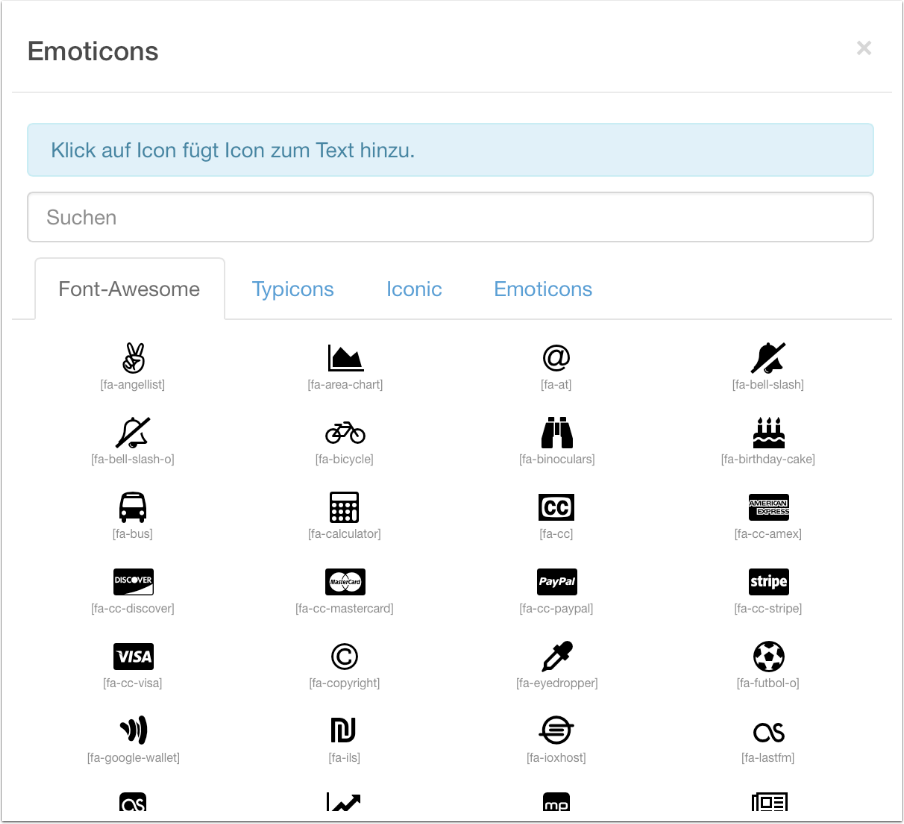The width and height of the screenshot is (904, 824).
Task: Insert the fa-angellist peace hand icon
Action: pos(133,358)
